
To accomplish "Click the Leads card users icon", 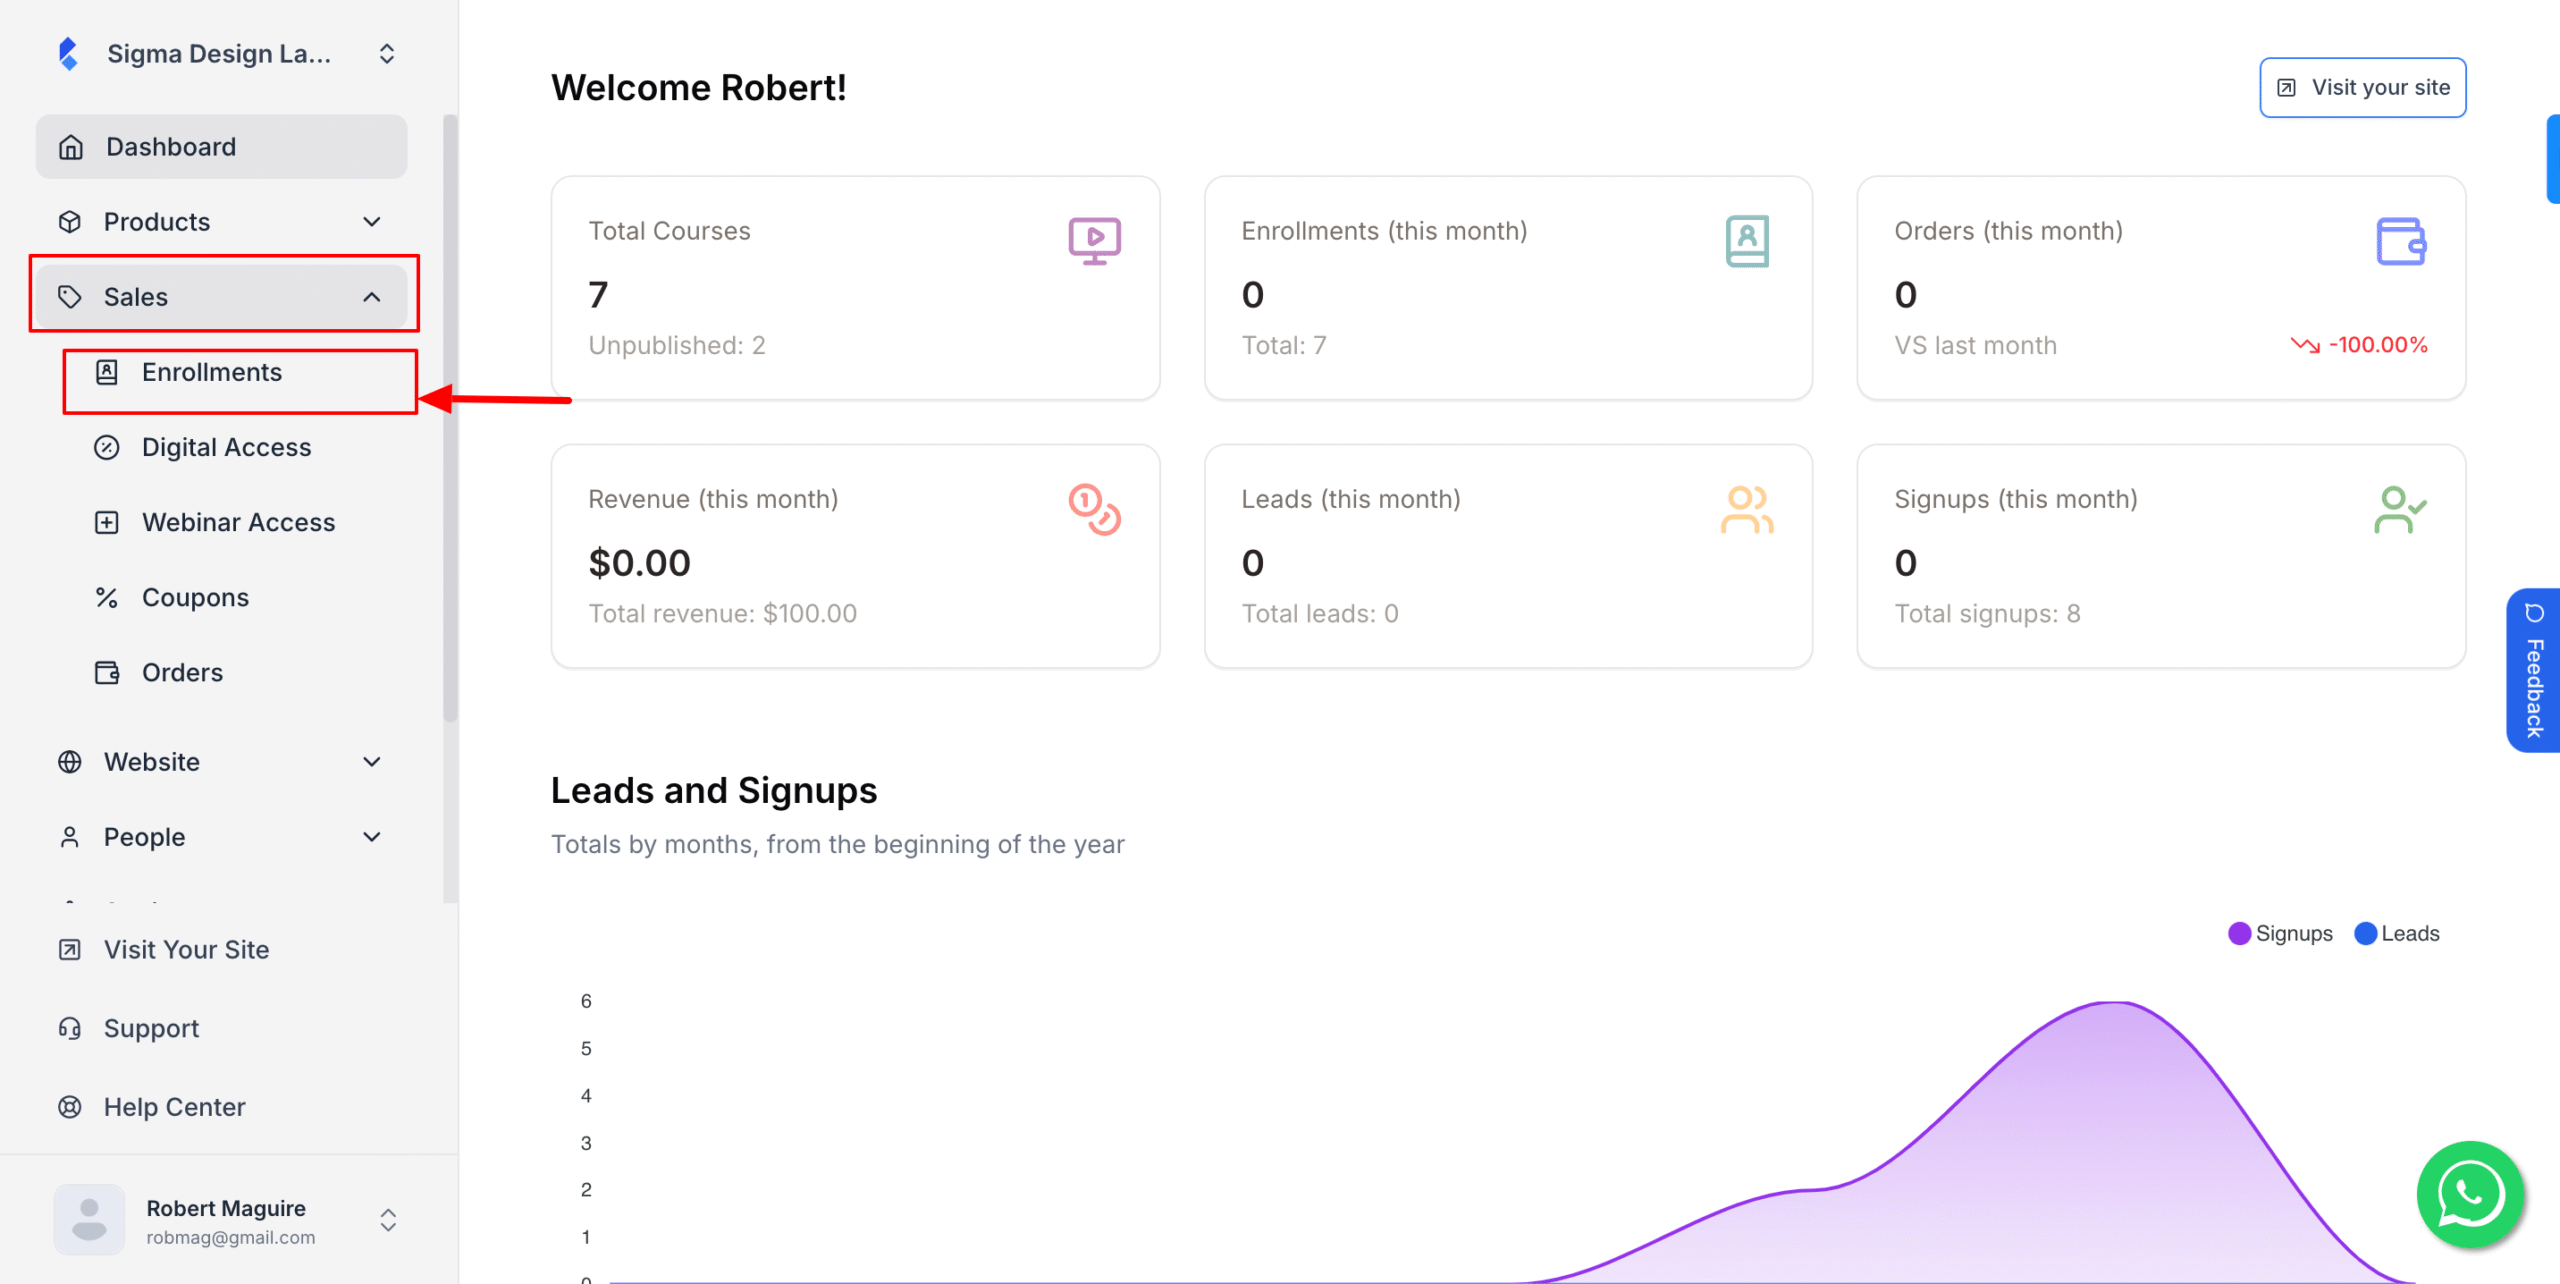I will click(1747, 510).
